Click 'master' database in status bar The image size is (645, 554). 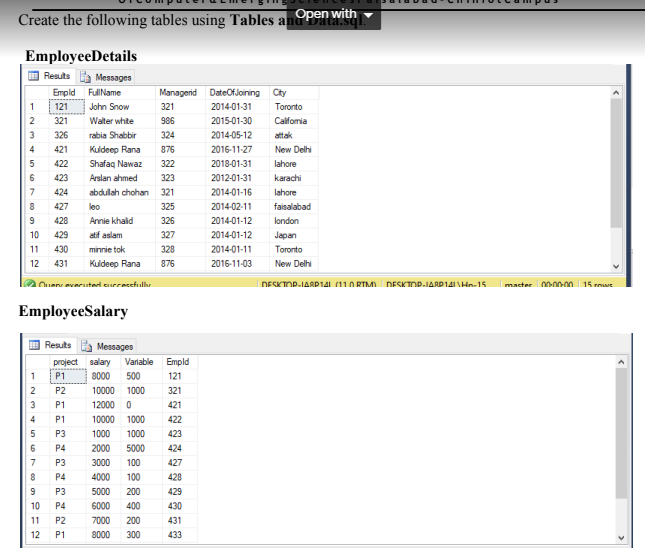pos(518,284)
